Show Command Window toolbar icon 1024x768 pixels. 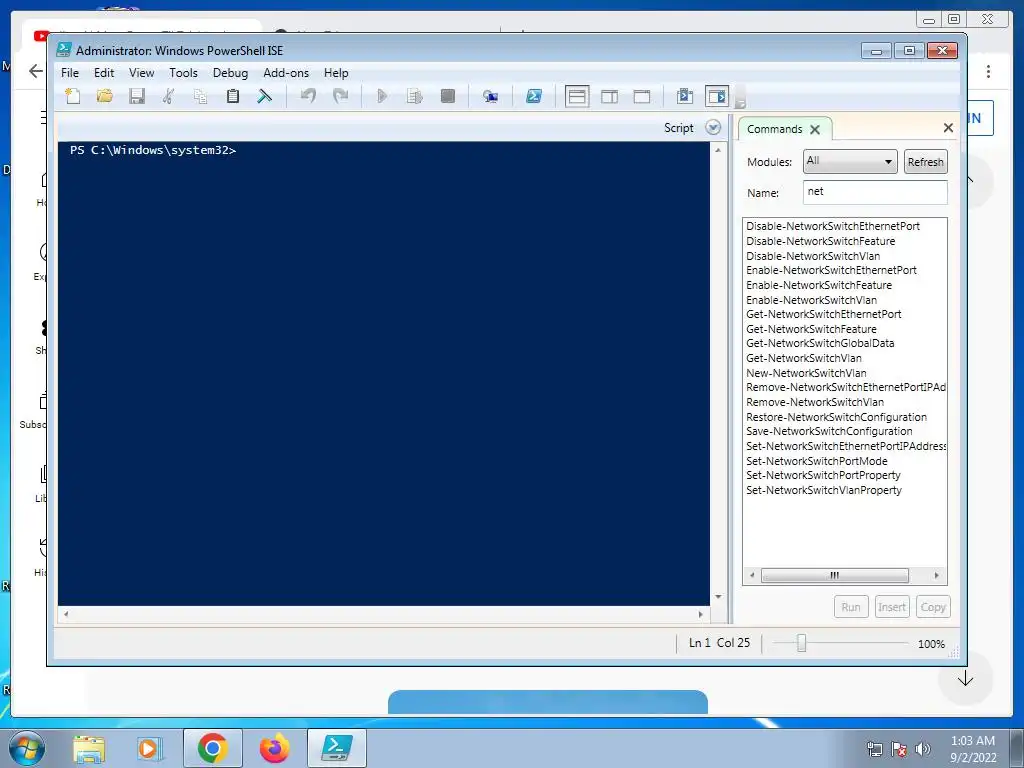coord(684,97)
